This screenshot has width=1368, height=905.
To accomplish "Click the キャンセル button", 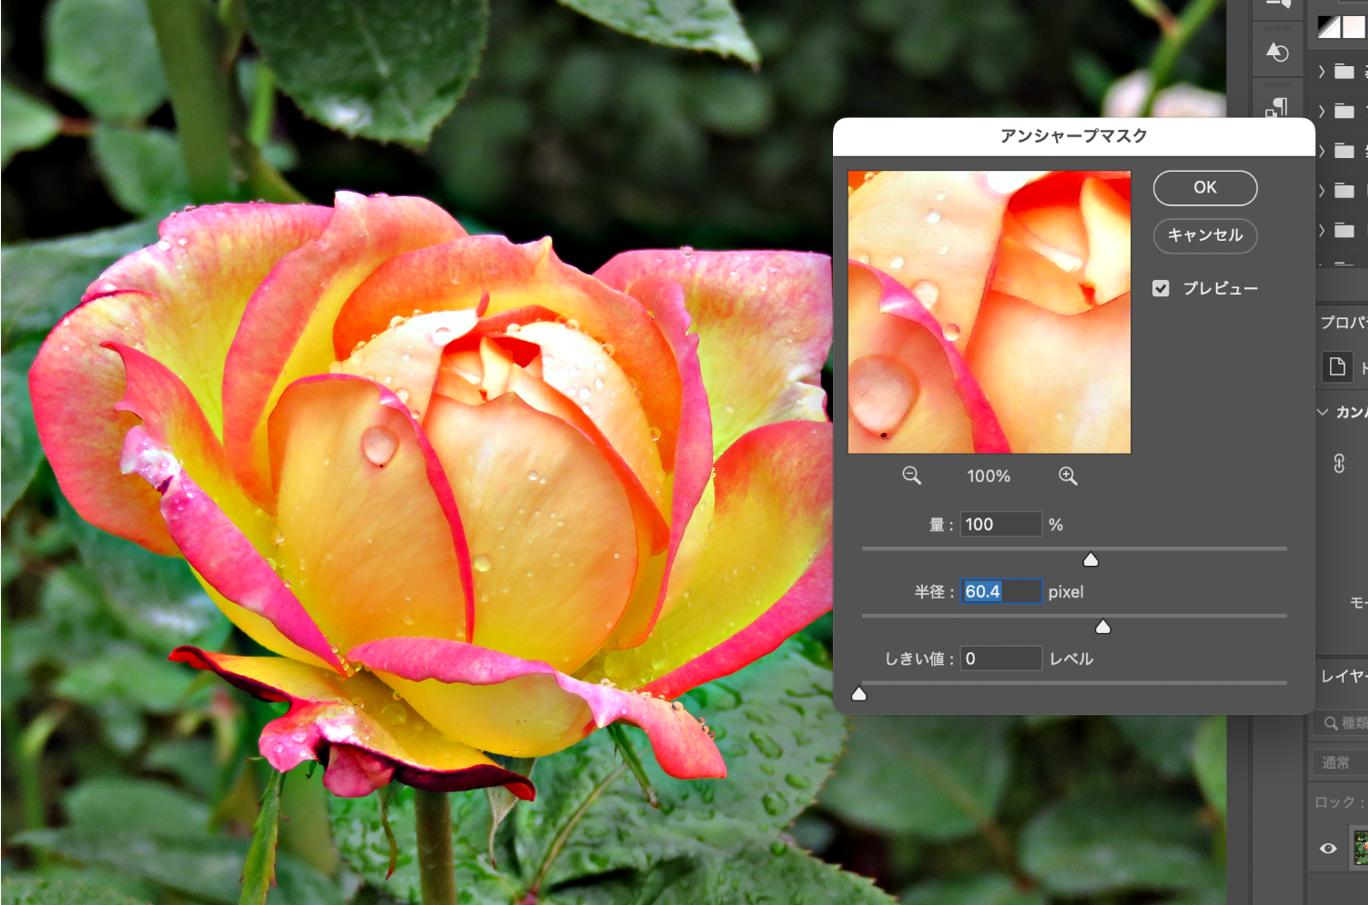I will pos(1205,235).
